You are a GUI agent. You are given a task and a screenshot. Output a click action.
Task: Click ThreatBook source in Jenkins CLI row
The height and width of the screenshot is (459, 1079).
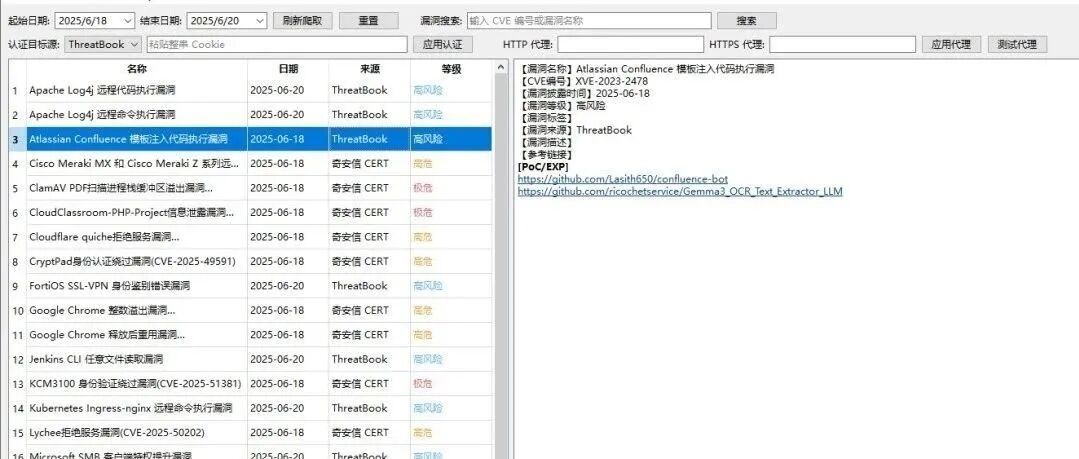tap(359, 359)
